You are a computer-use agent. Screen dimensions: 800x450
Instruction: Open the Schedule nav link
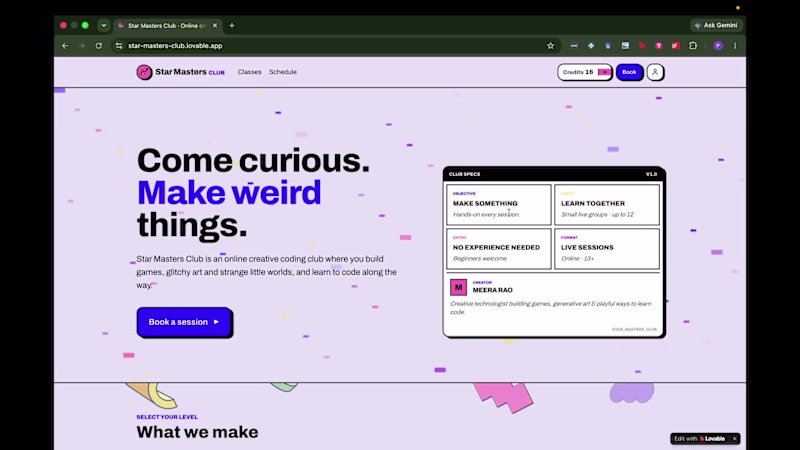[283, 72]
